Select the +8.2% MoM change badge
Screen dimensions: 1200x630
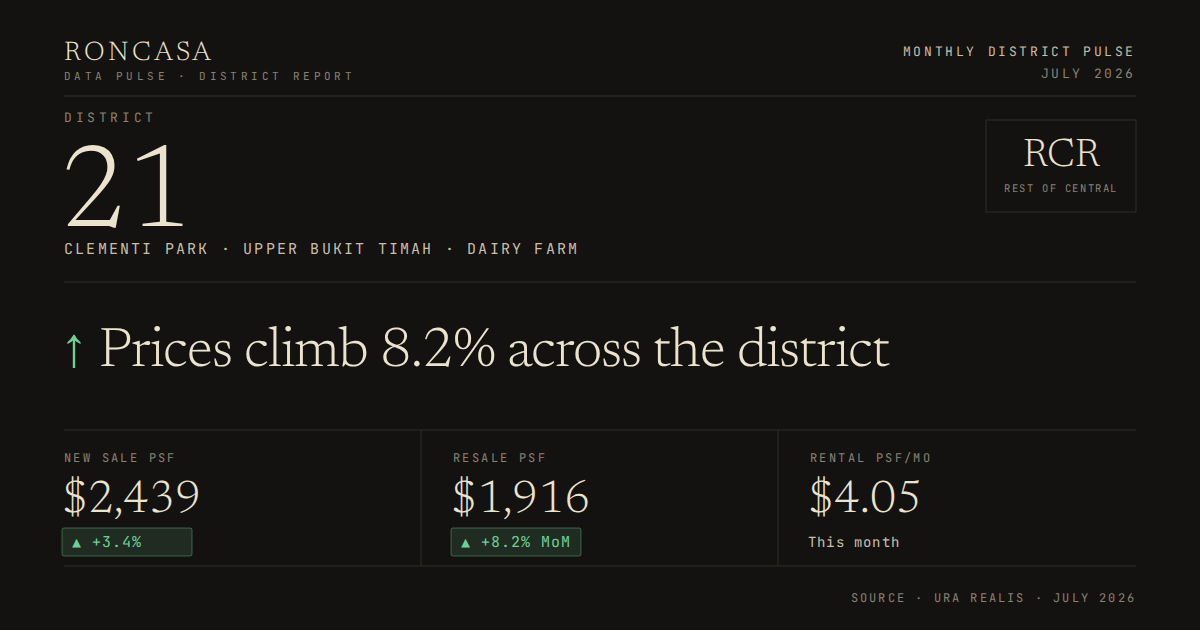tap(516, 542)
